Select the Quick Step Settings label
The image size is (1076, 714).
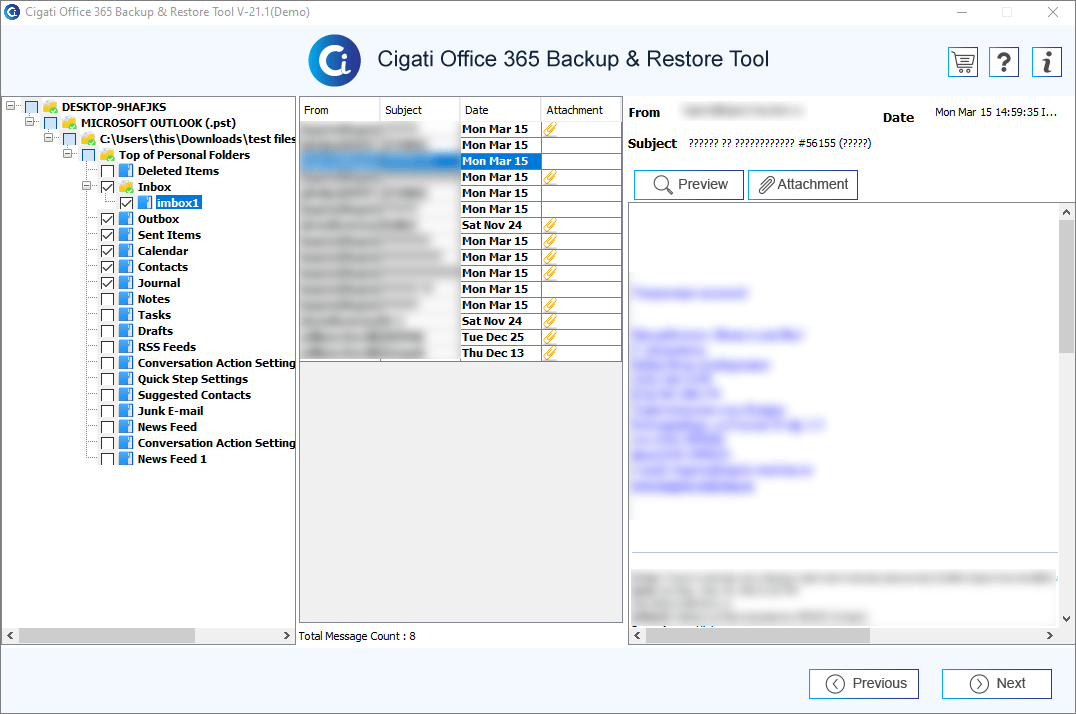[193, 379]
